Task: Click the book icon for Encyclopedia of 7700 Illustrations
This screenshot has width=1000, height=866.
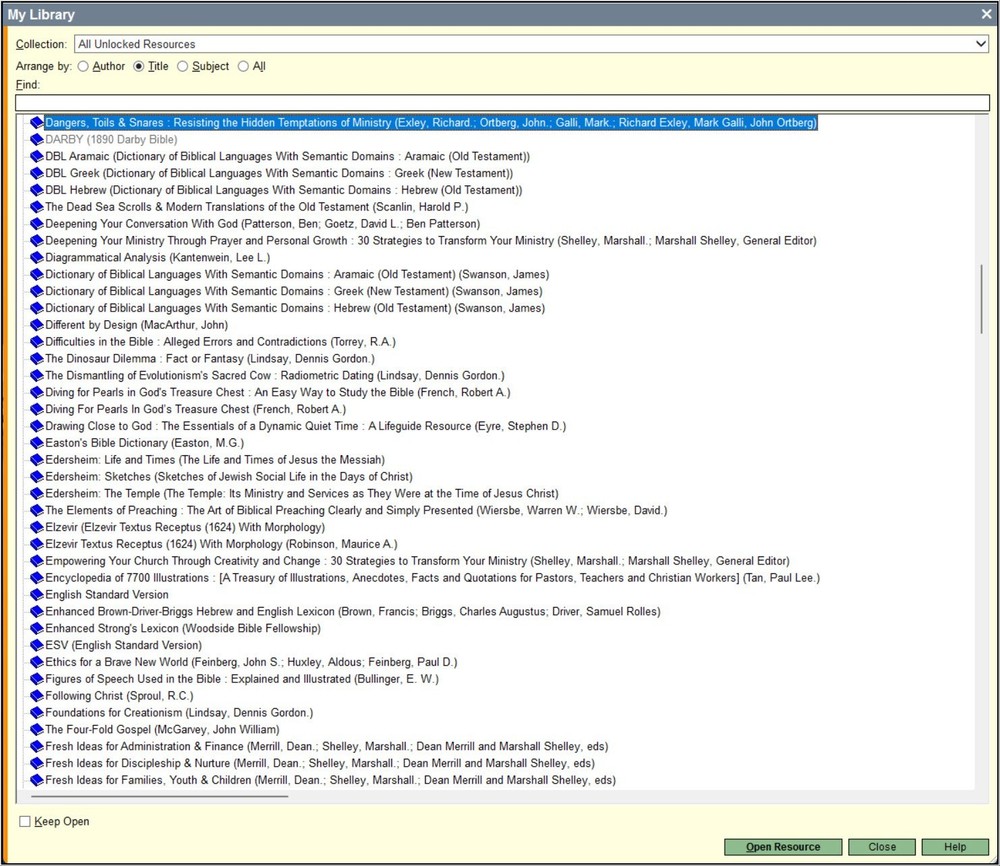Action: coord(37,578)
